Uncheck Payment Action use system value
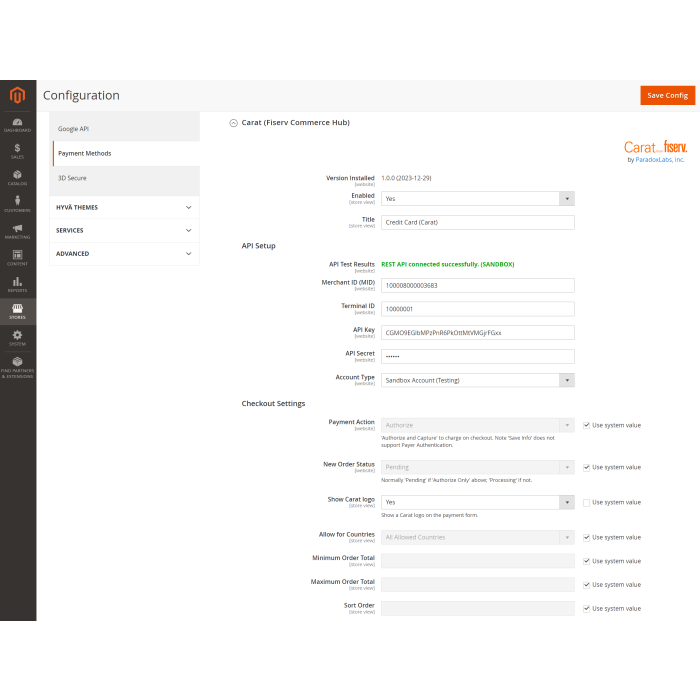This screenshot has width=700, height=700. 586,425
